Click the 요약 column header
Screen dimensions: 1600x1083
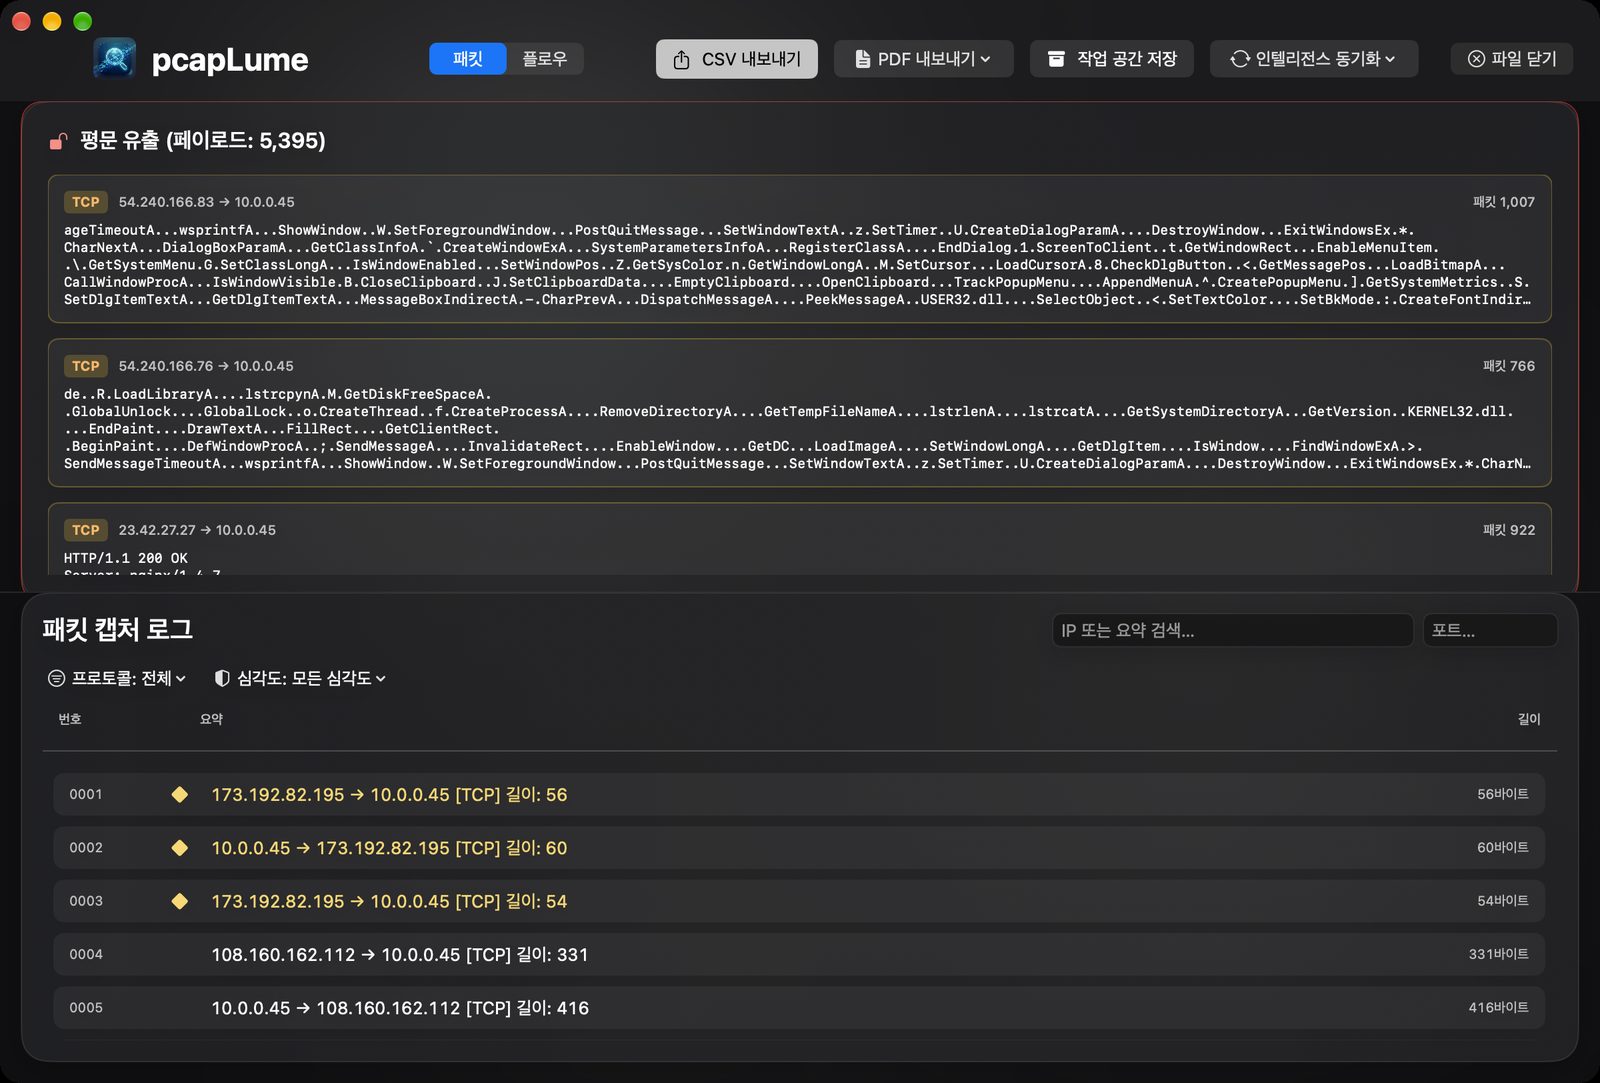pos(212,719)
